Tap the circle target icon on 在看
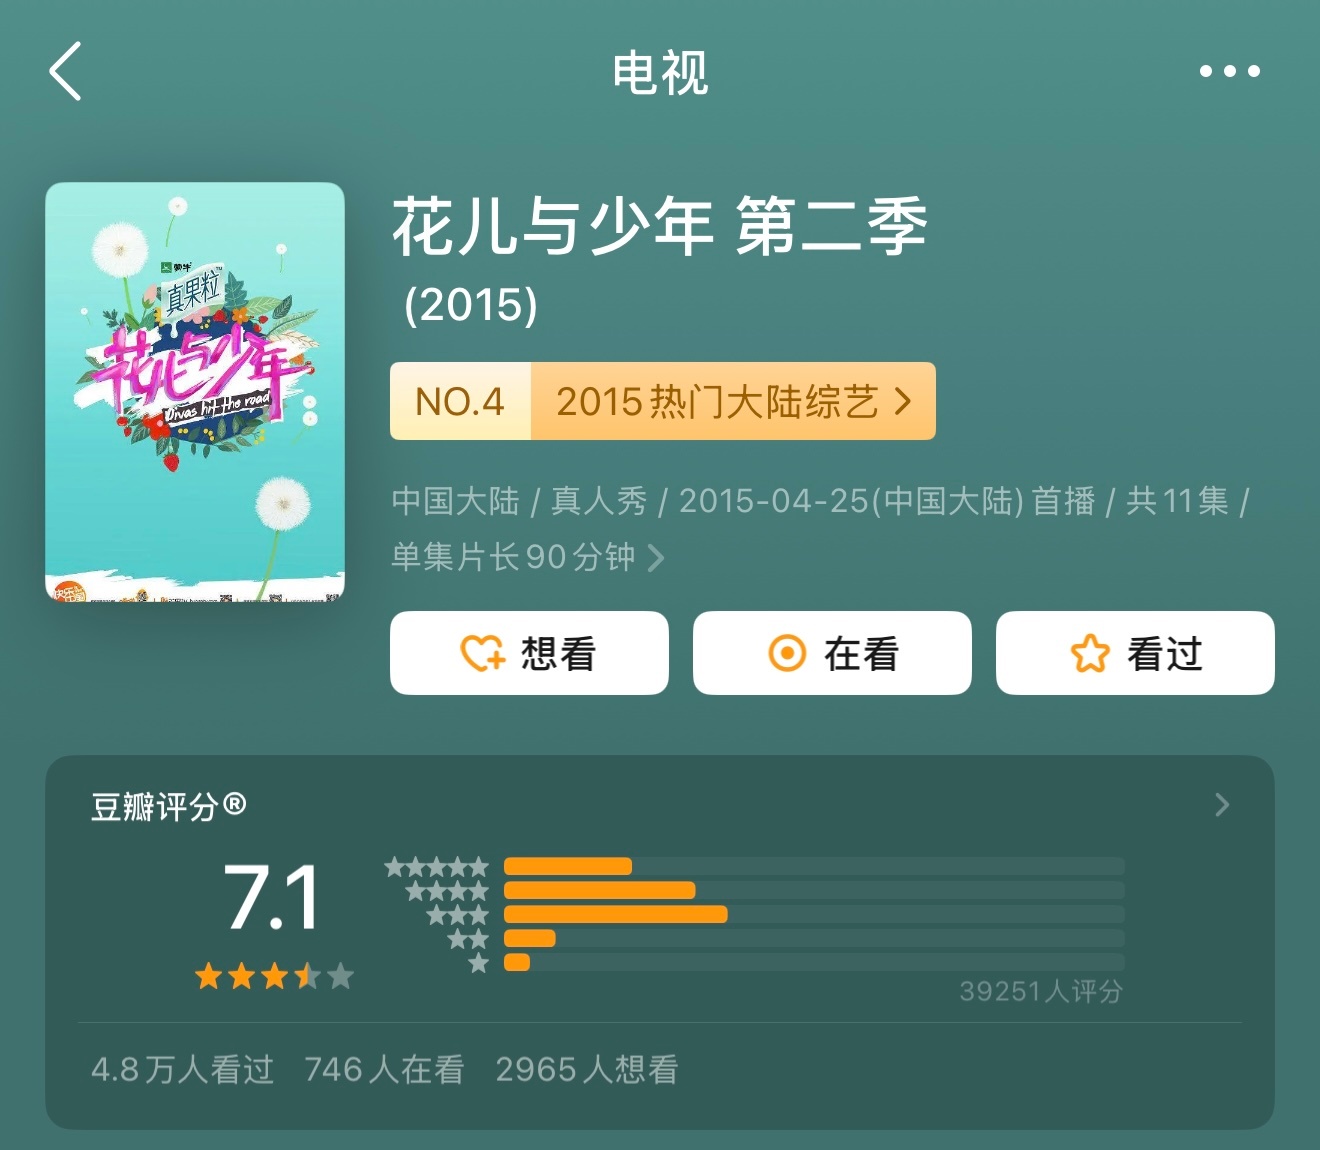This screenshot has width=1320, height=1150. [786, 653]
